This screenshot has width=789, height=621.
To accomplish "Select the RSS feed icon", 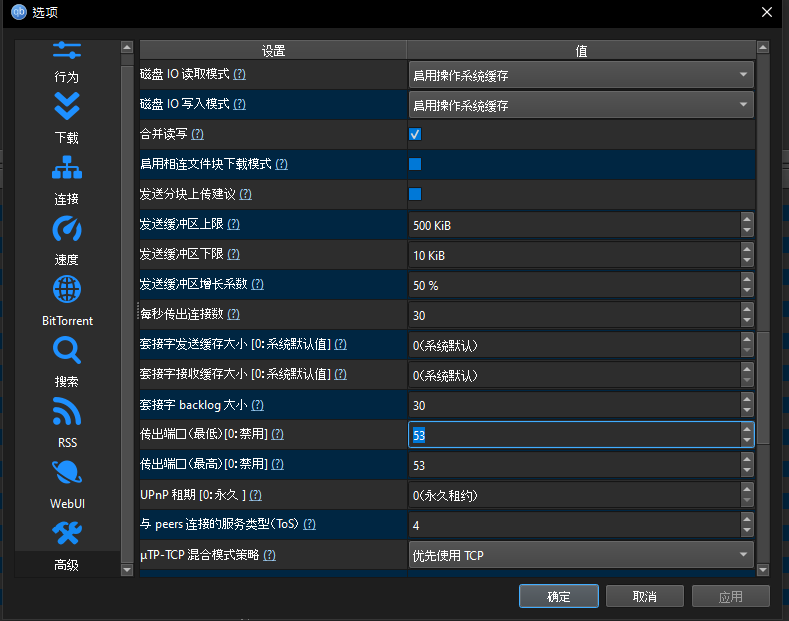I will coord(66,412).
